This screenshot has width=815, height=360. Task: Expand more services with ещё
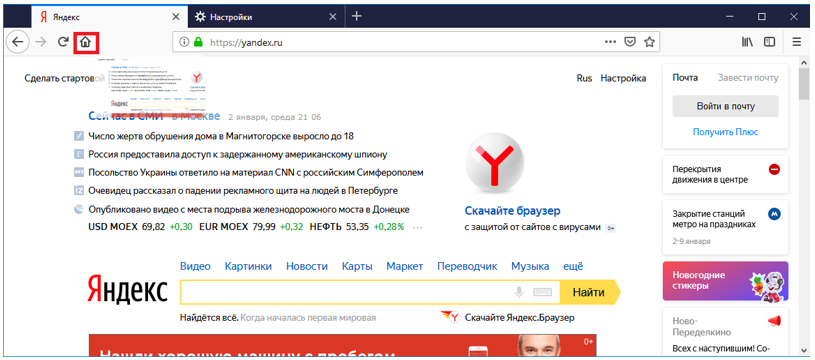[x=573, y=266]
